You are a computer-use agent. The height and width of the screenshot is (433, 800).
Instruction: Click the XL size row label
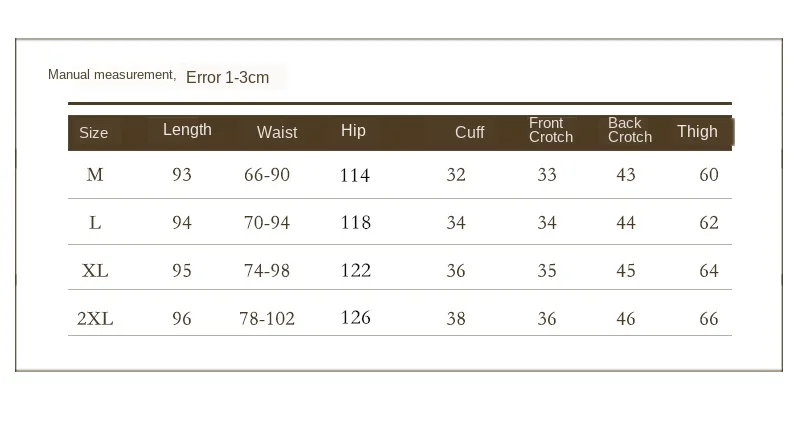95,271
